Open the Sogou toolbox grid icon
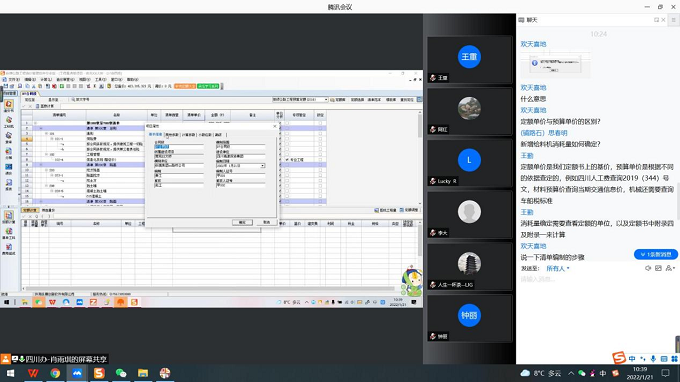680x382 pixels. 674,359
